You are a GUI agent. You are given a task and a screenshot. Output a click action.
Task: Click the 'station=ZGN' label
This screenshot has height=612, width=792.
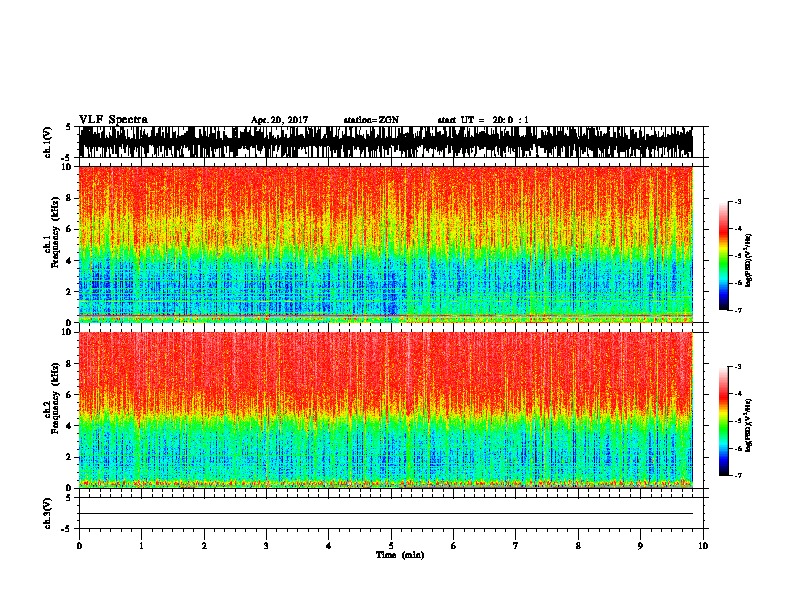click(x=371, y=120)
